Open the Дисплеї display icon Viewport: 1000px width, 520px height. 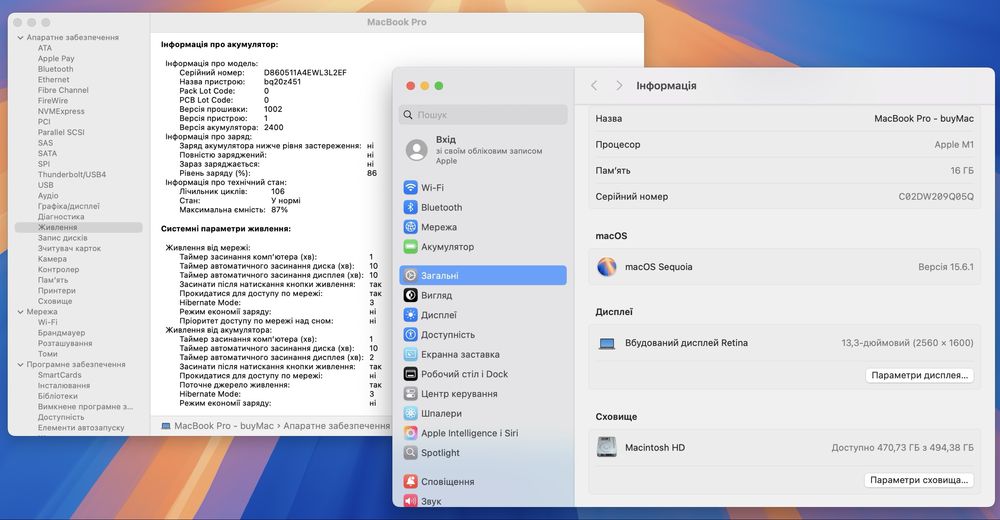(x=411, y=315)
